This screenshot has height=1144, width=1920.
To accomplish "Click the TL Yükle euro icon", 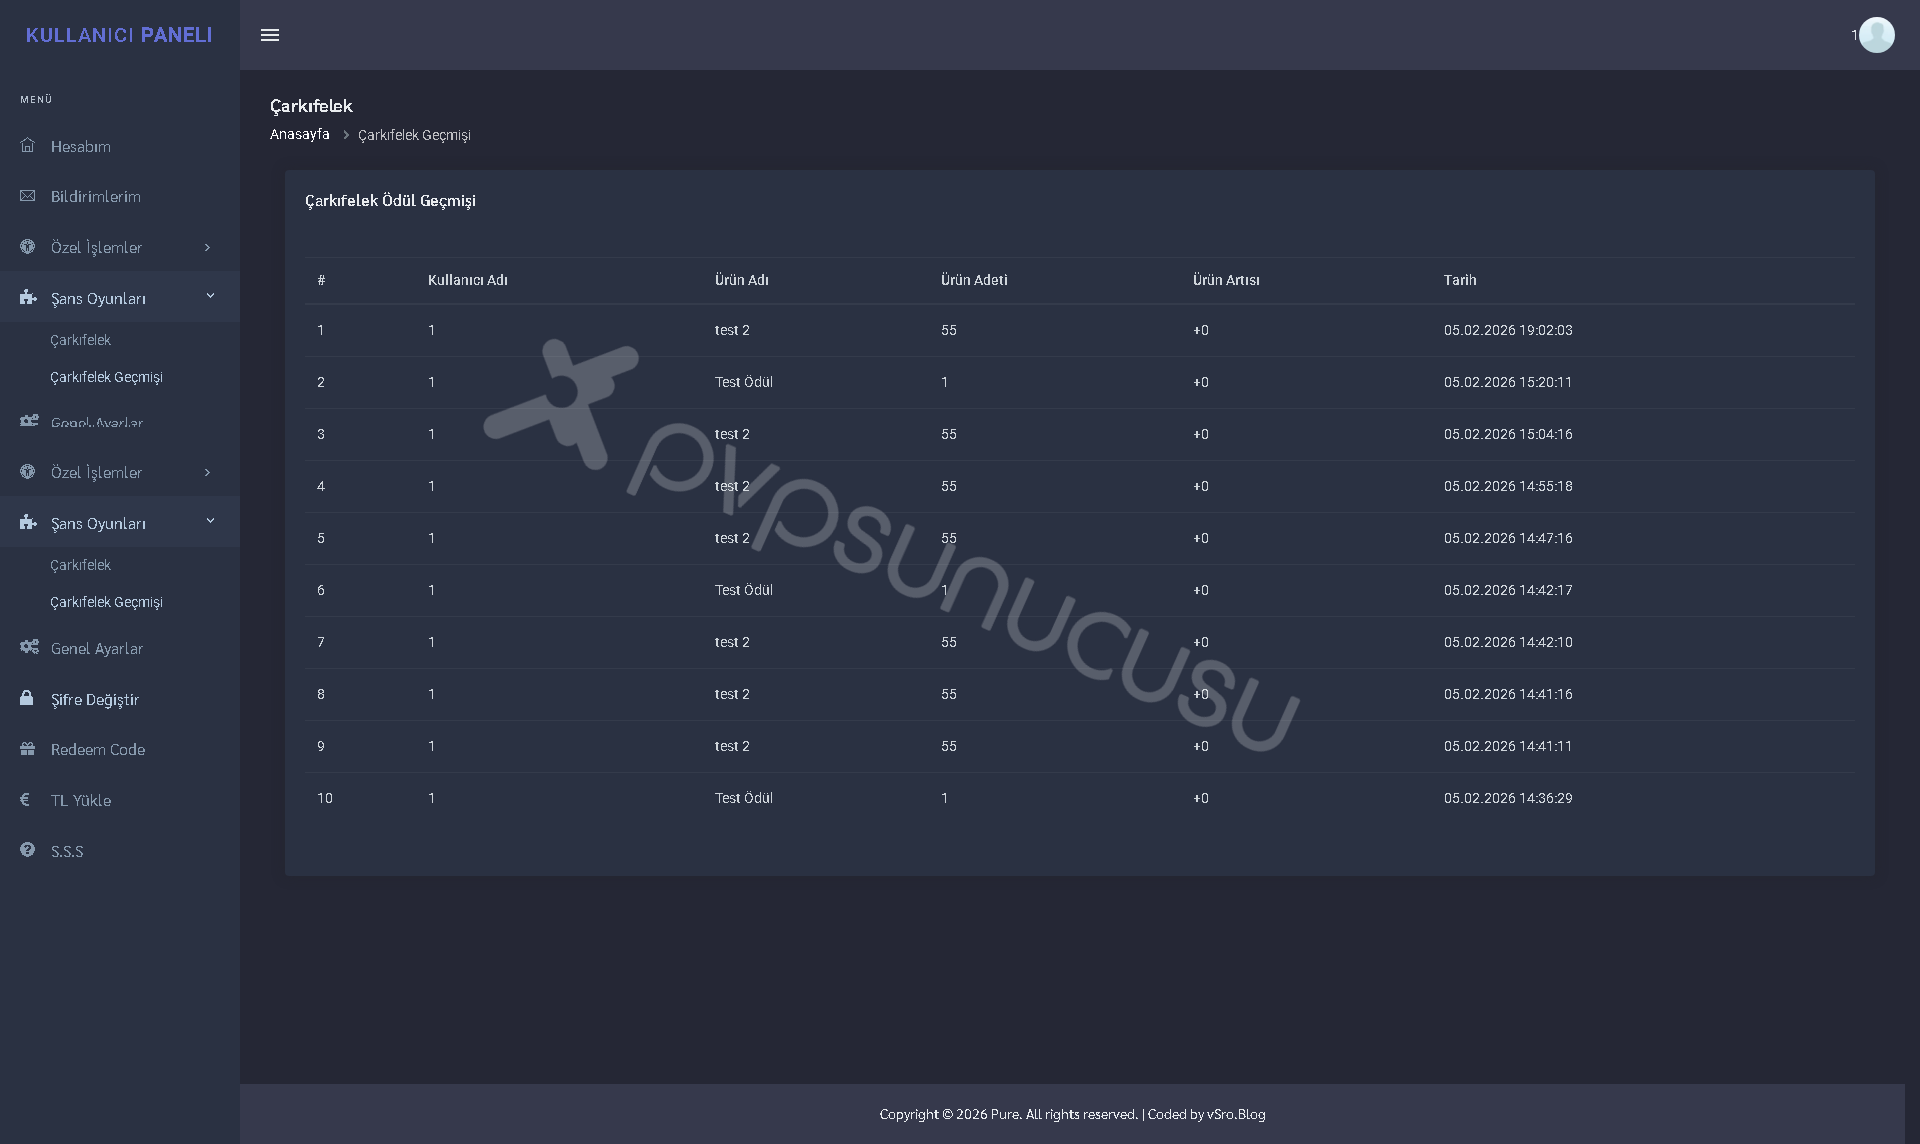I will click(x=25, y=799).
